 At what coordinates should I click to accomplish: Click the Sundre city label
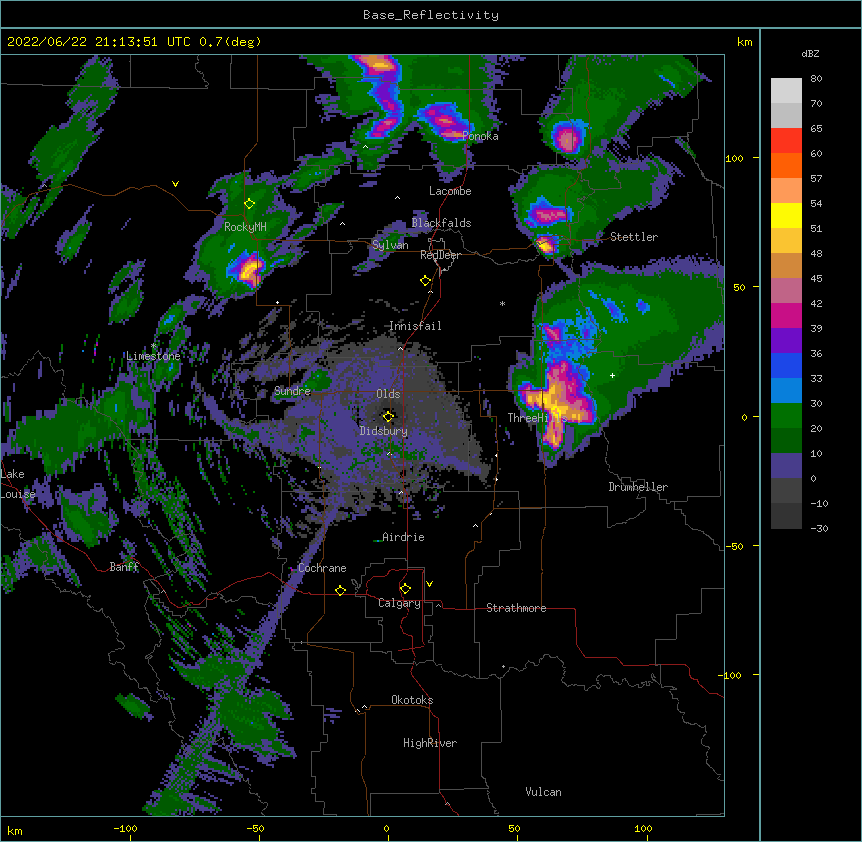tap(292, 391)
